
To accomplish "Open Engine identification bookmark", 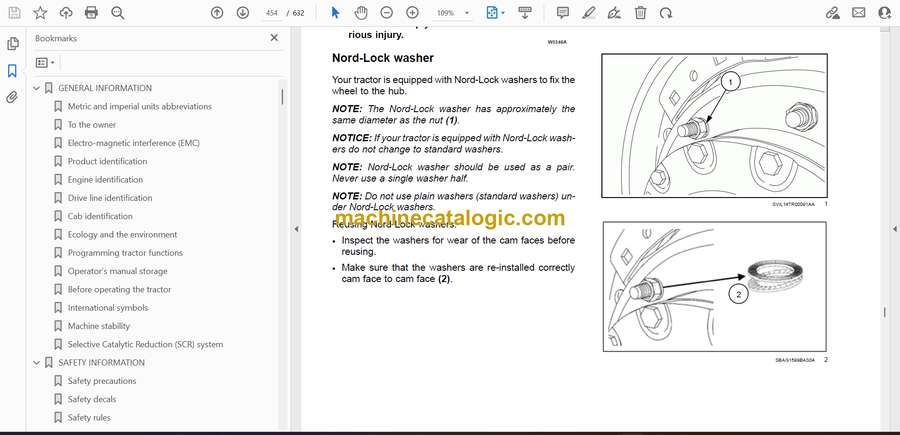I will [106, 180].
